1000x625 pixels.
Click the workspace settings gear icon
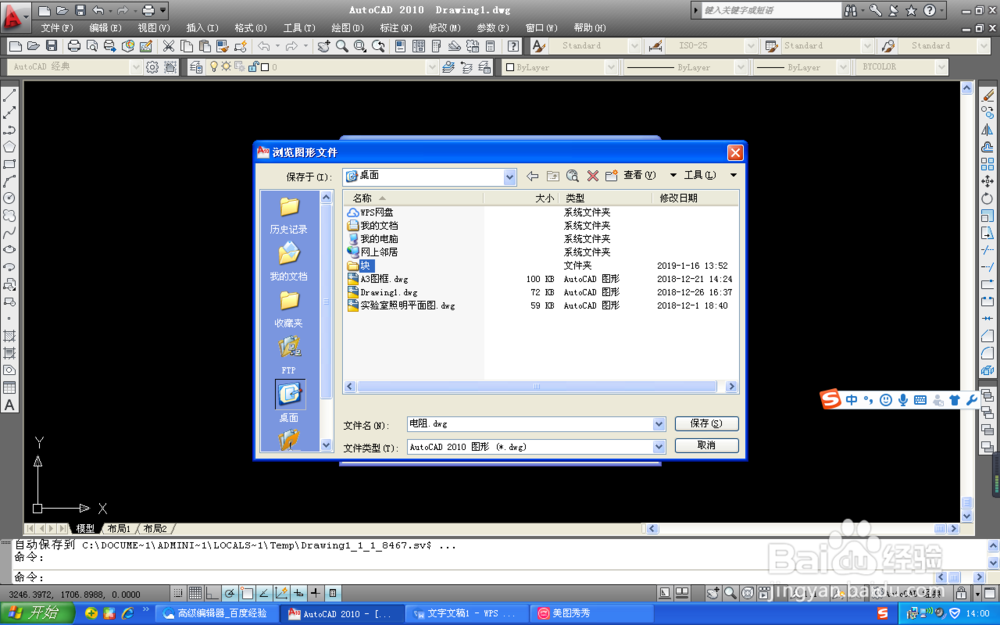click(x=152, y=67)
